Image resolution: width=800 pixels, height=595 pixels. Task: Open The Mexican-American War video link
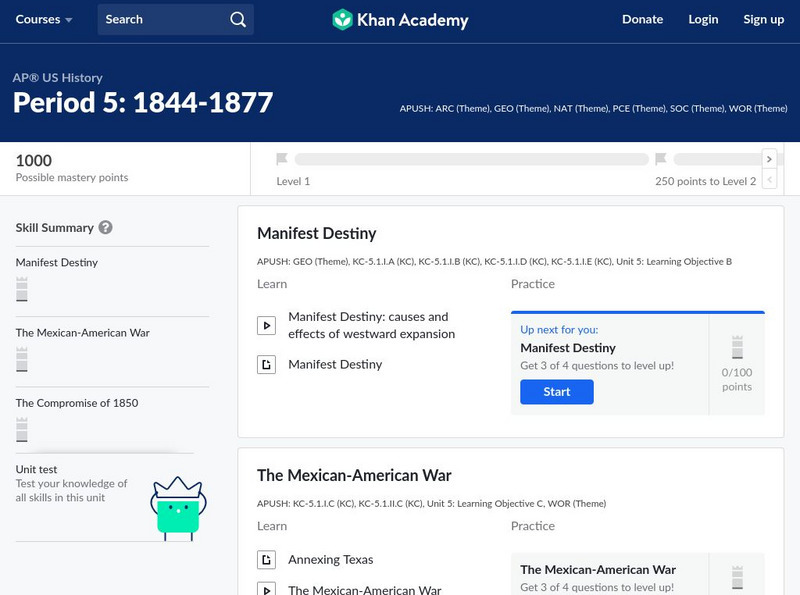[x=364, y=589]
